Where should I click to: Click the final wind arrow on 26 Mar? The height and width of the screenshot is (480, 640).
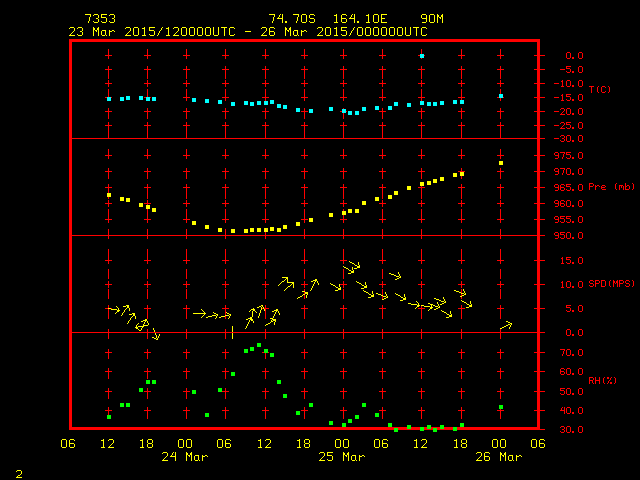tap(505, 326)
